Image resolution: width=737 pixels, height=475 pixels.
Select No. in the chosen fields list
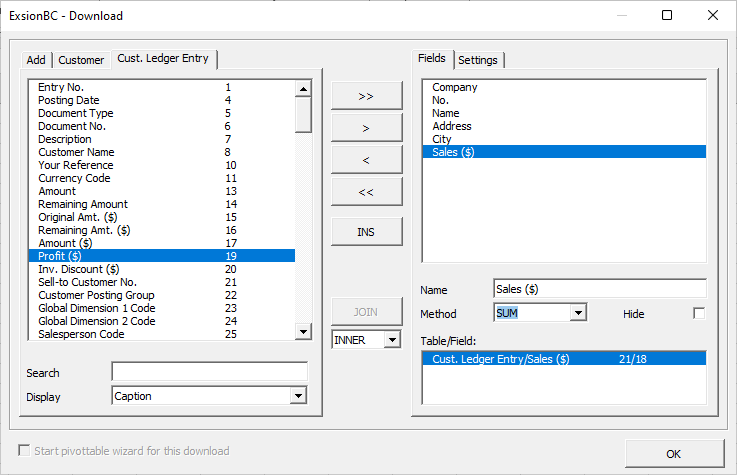(x=564, y=100)
